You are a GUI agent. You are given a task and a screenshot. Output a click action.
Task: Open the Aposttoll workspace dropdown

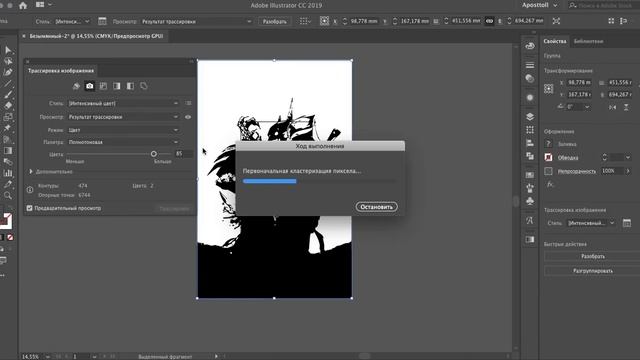540,5
